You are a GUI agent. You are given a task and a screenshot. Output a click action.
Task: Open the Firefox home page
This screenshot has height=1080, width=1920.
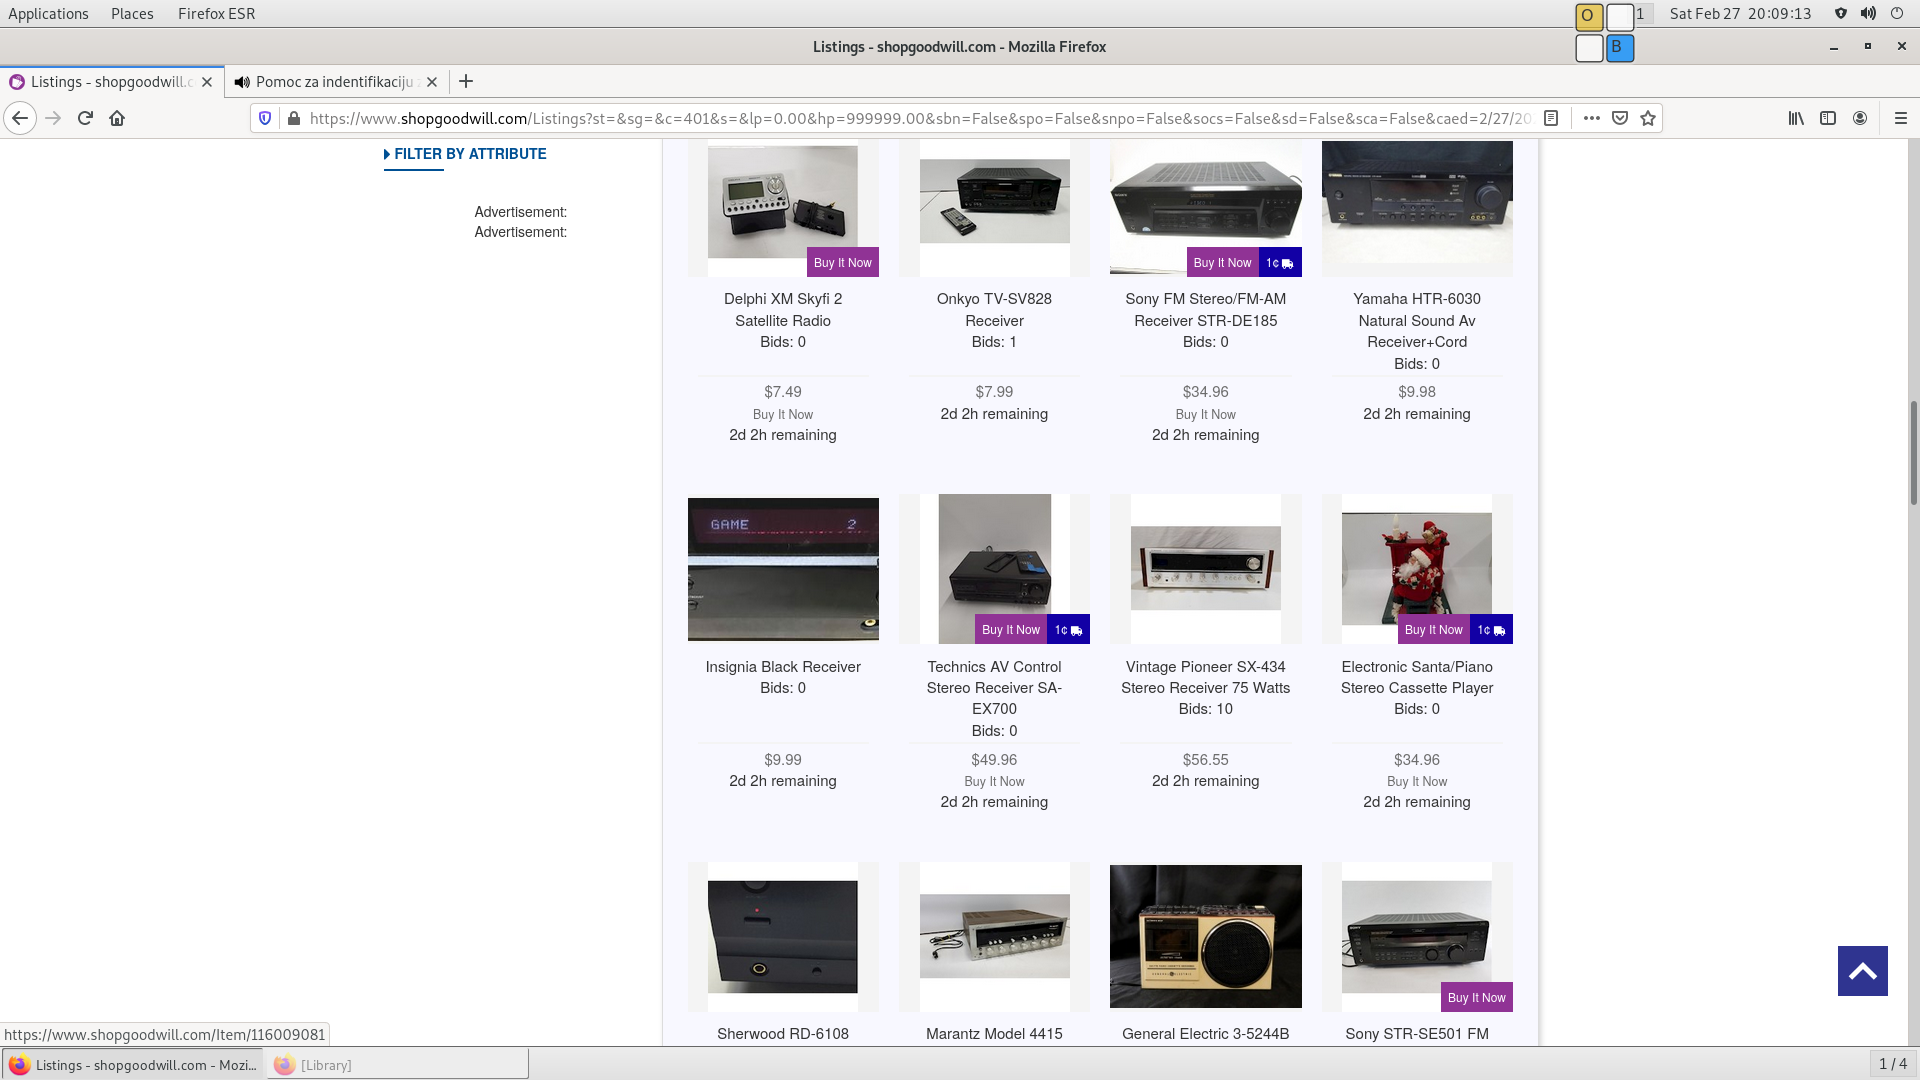pos(117,118)
